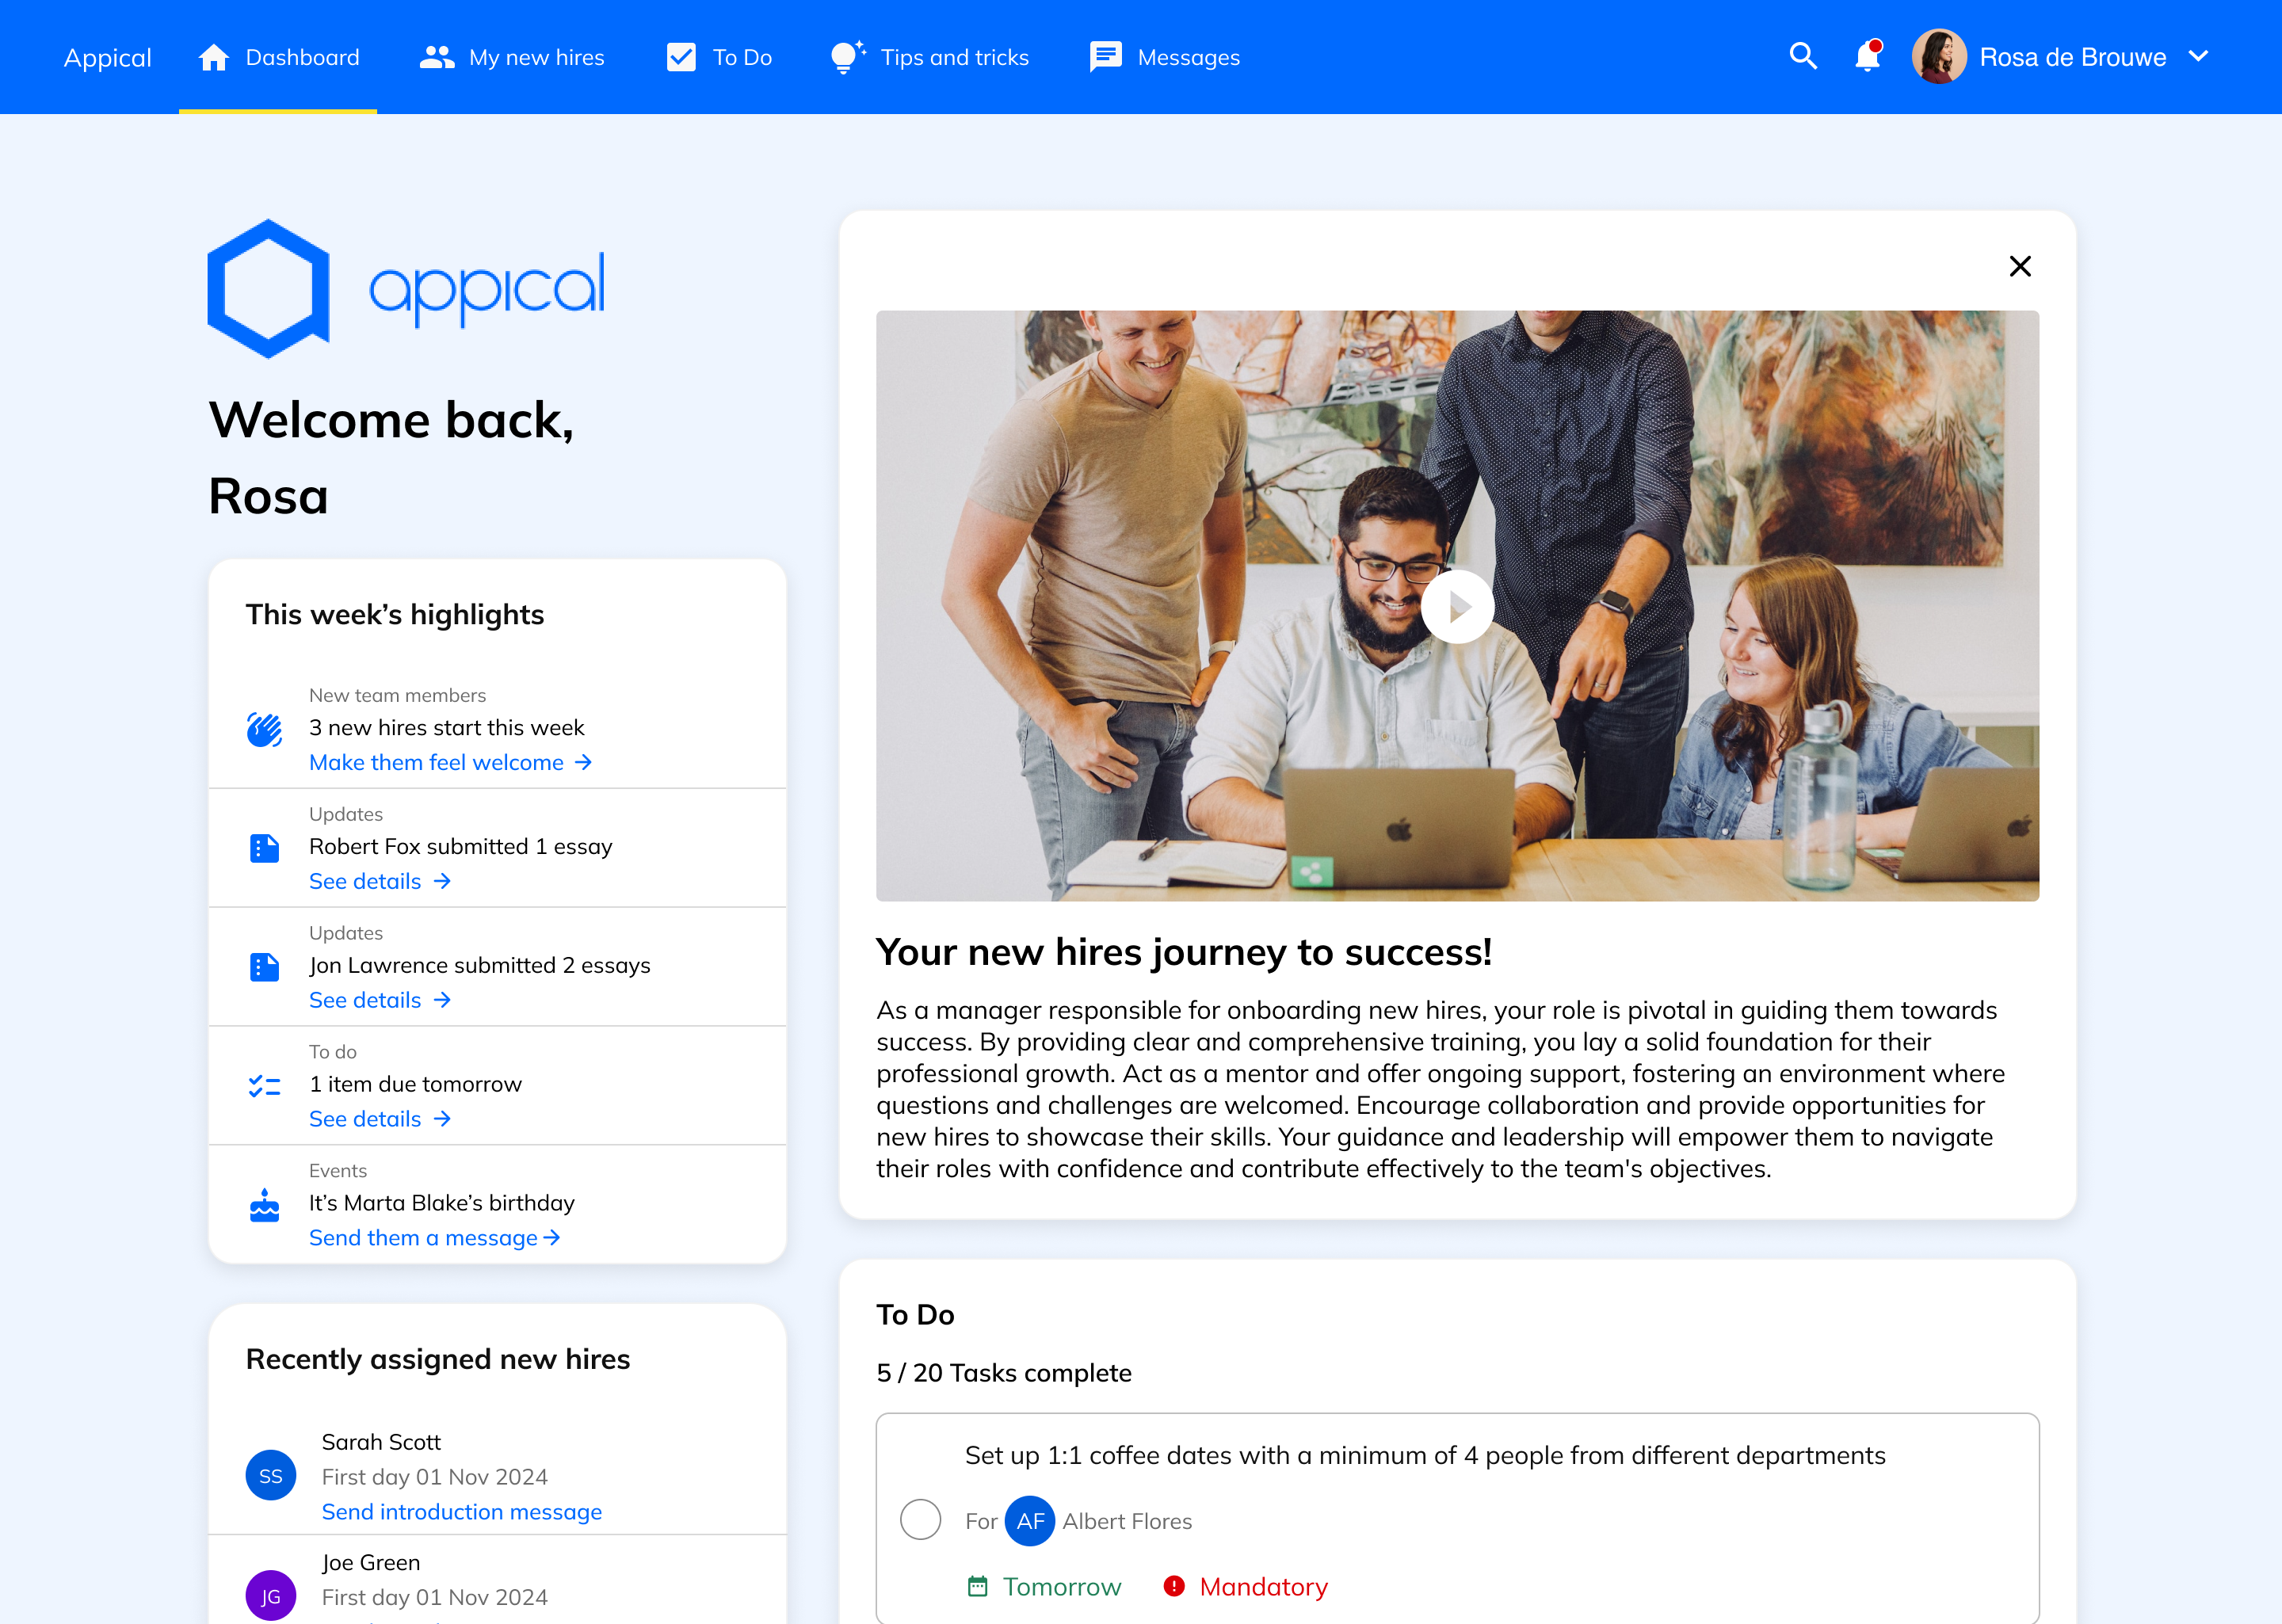
Task: Click Make them feel welcome link
Action: (x=450, y=762)
